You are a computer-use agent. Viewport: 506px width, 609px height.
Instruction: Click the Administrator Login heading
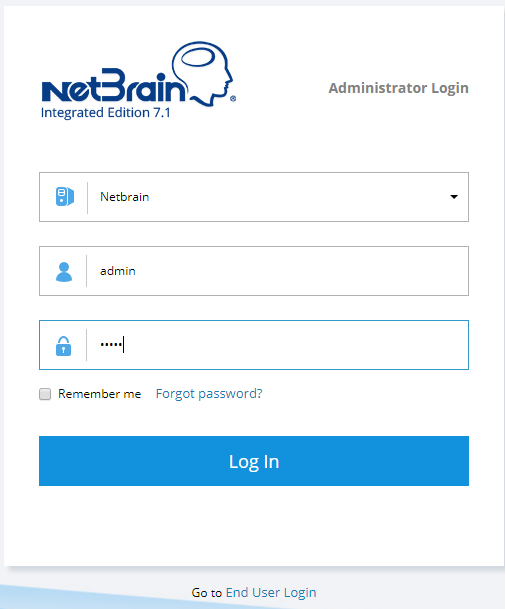click(x=398, y=88)
